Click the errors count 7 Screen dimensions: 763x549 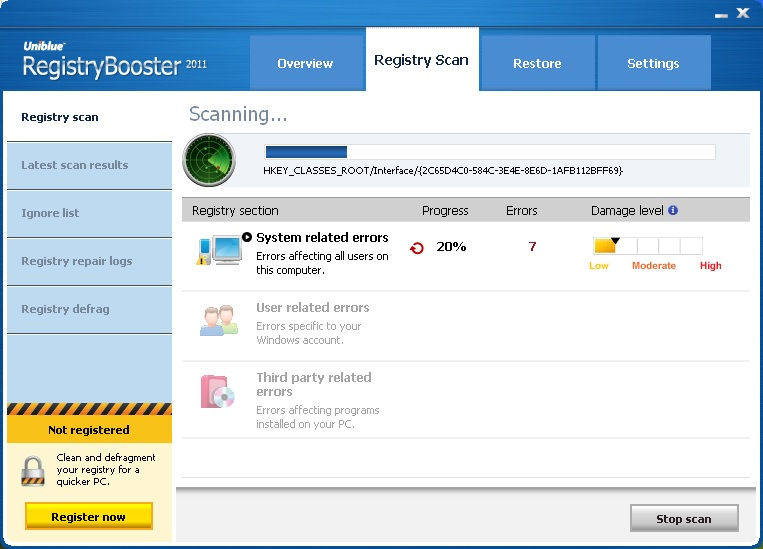(532, 247)
